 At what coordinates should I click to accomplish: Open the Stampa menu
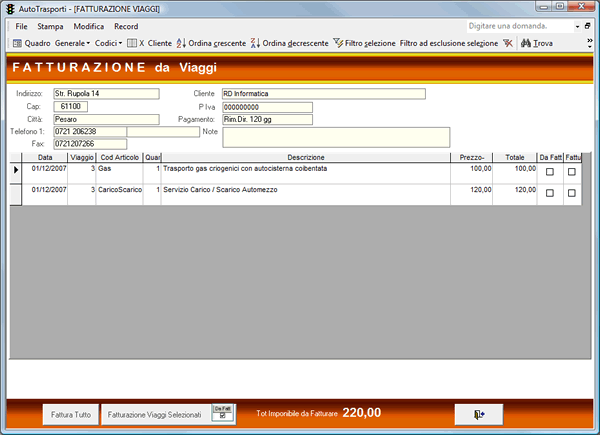click(50, 26)
